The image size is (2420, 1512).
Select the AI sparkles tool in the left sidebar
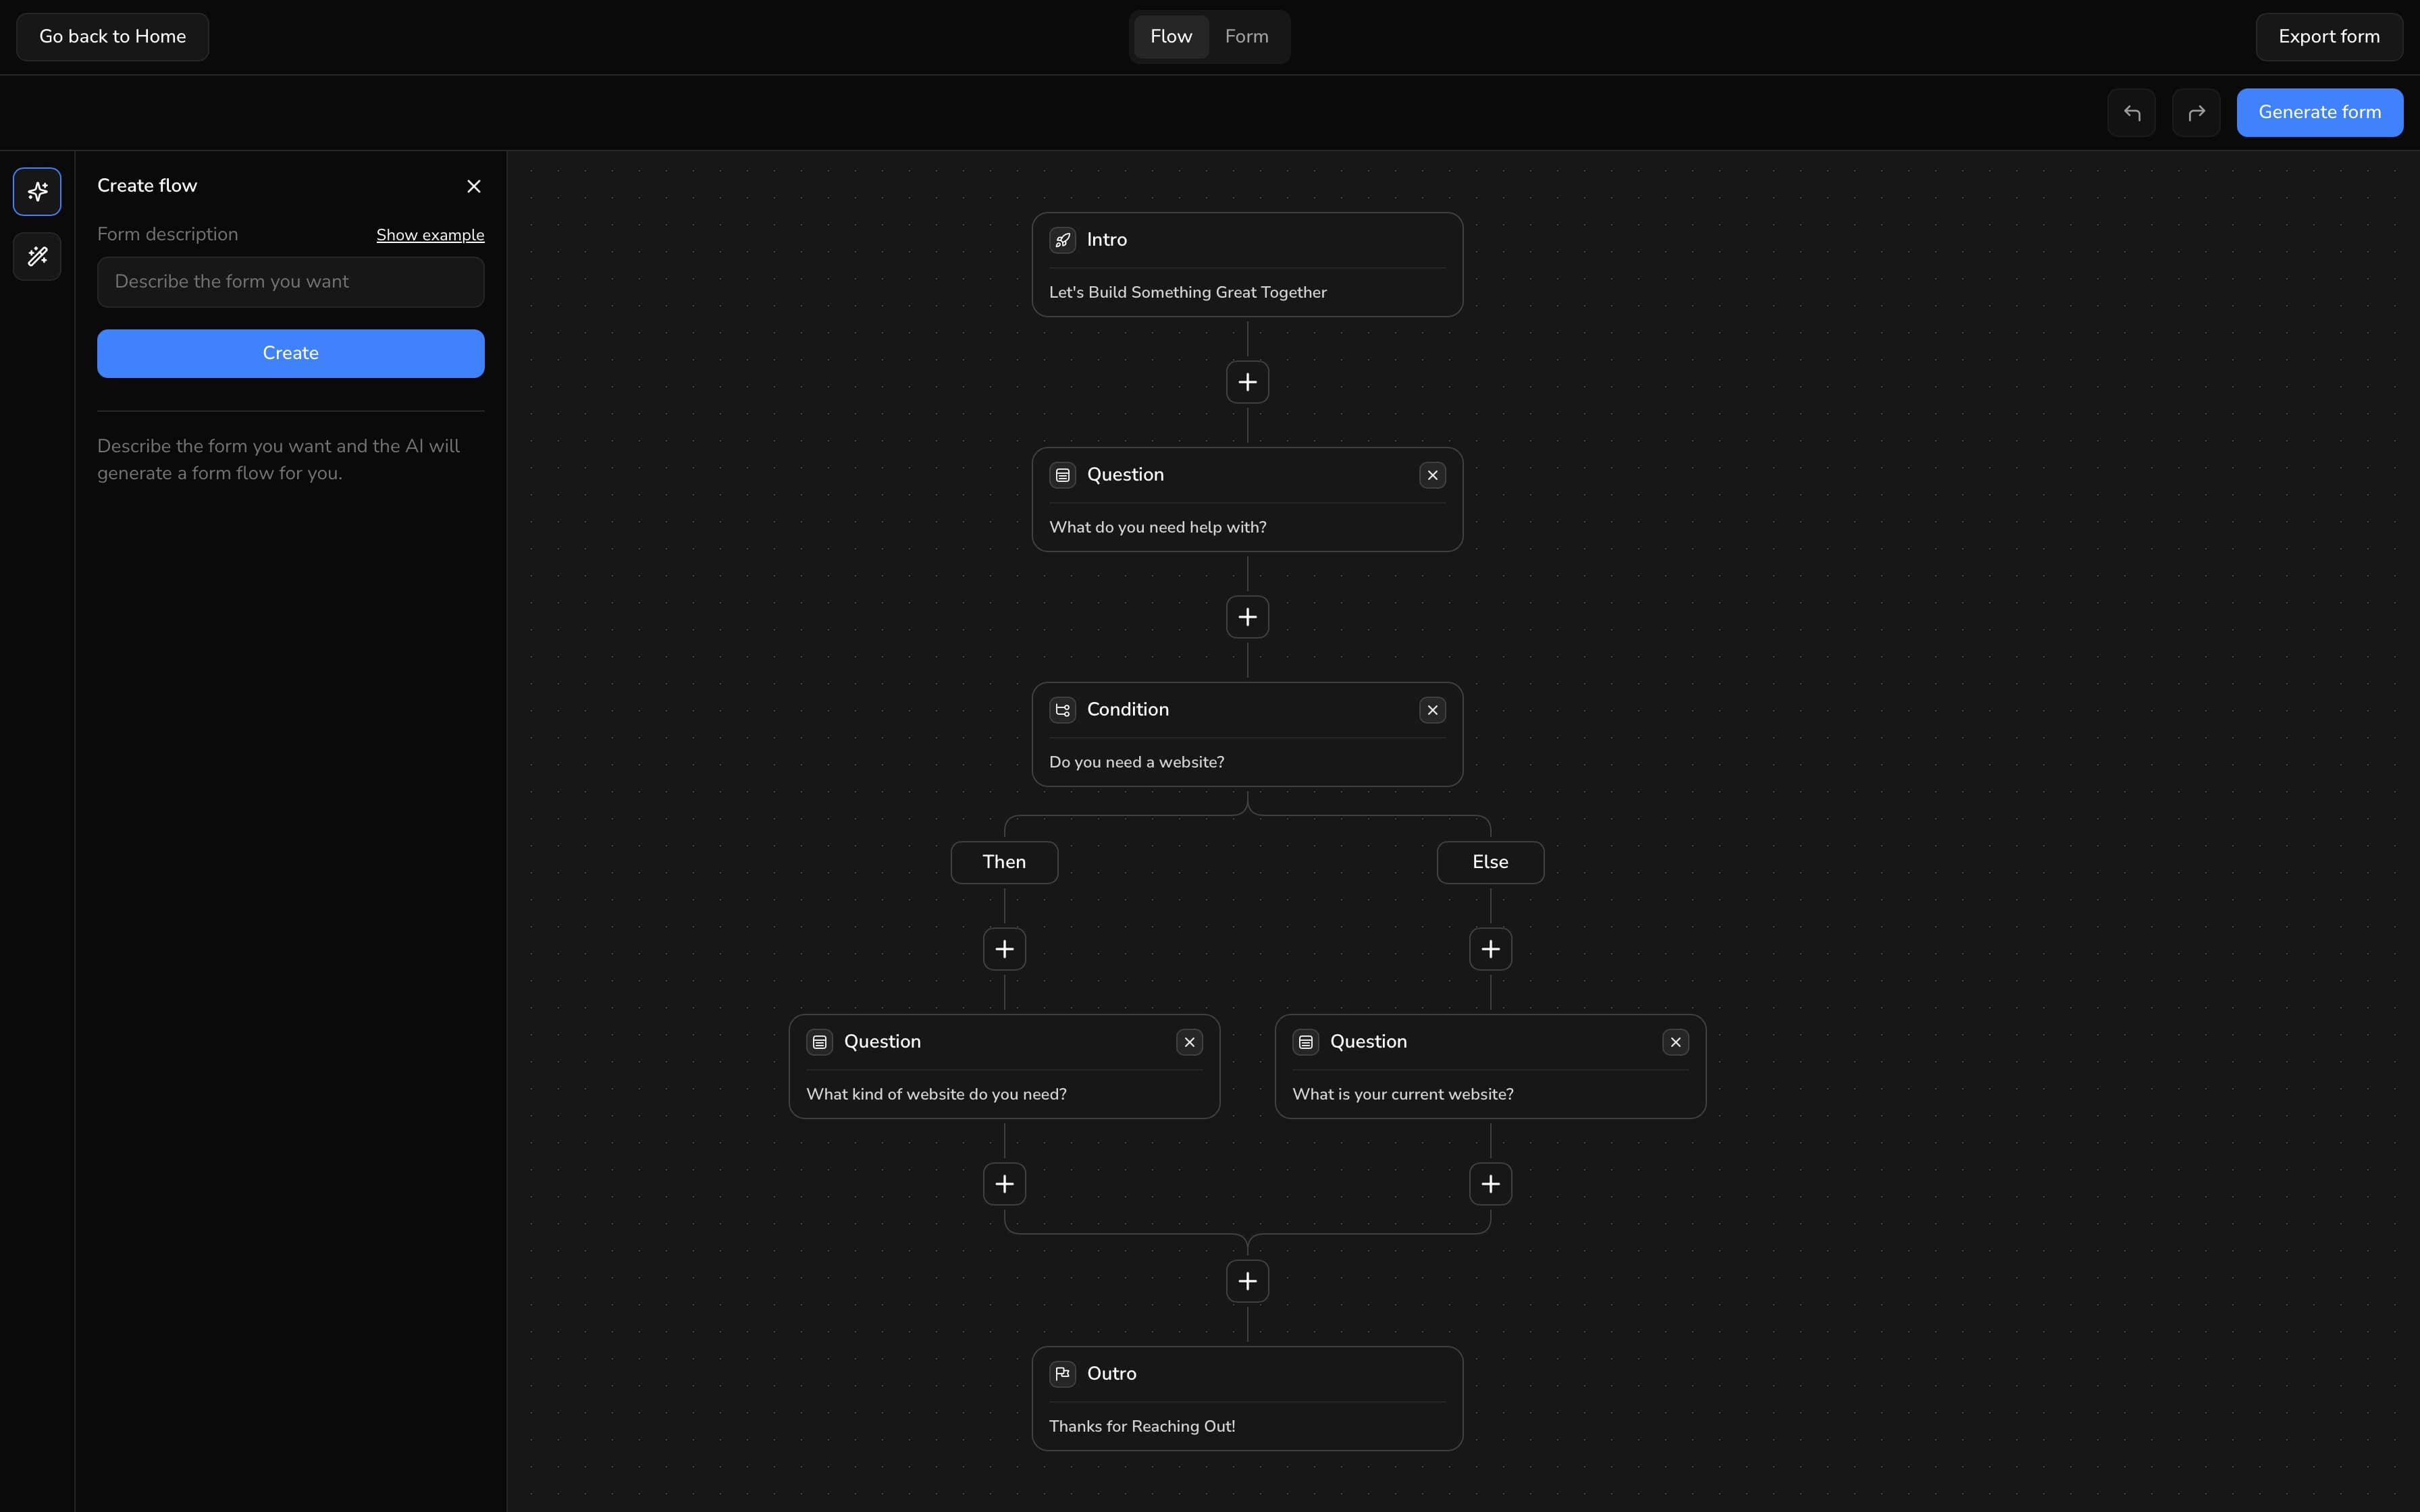coord(37,192)
